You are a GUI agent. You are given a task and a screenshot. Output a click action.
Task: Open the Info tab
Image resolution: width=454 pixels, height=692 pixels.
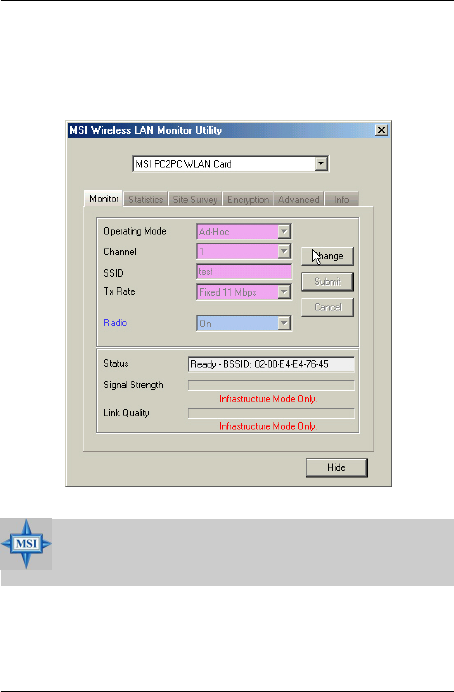coord(341,199)
